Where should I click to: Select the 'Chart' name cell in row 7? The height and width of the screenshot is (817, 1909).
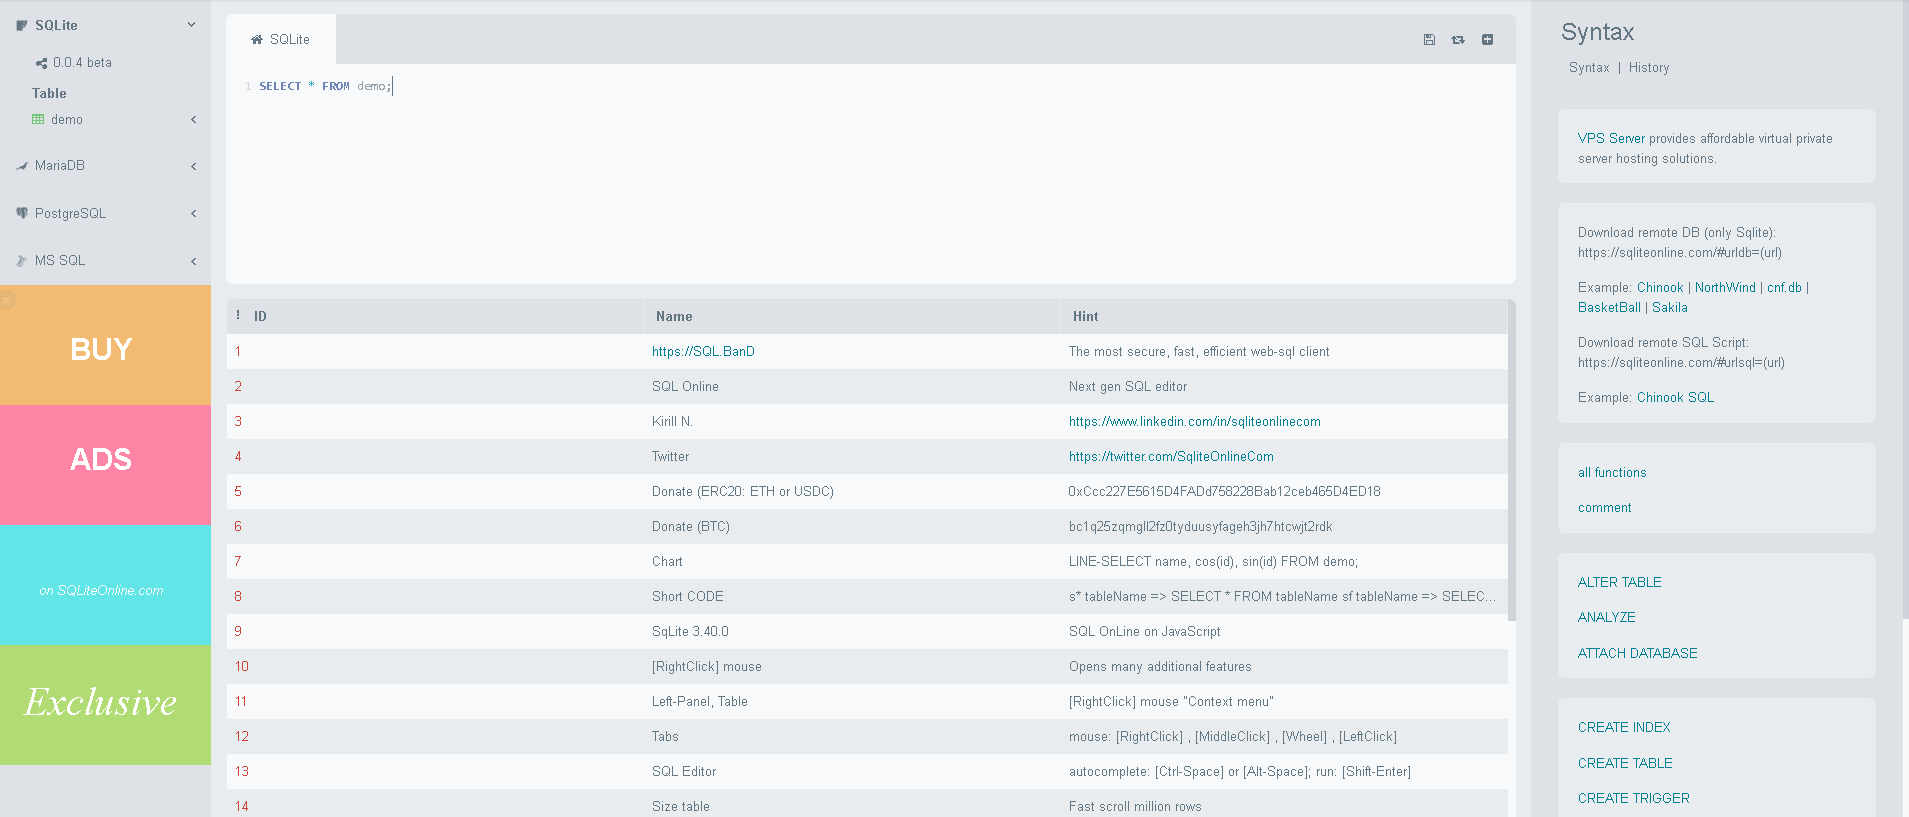coord(851,562)
